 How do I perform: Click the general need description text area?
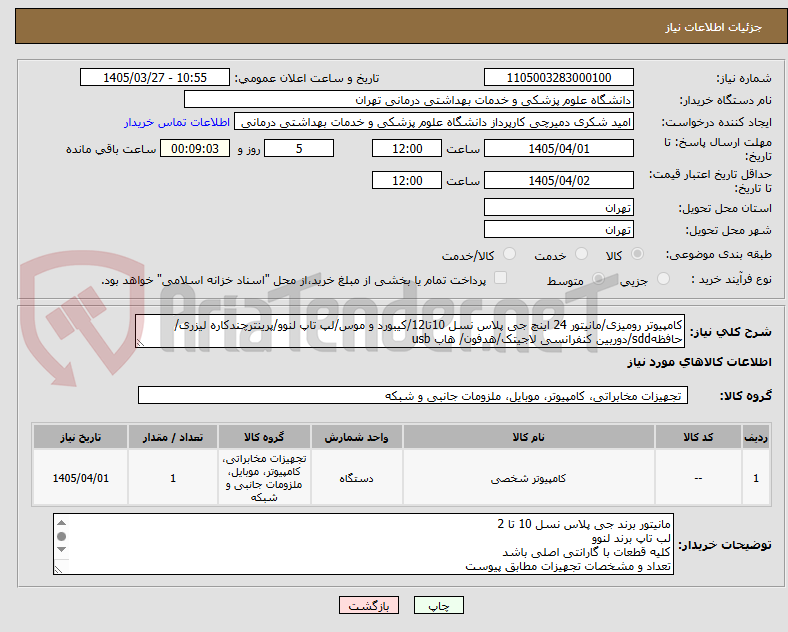pos(410,332)
